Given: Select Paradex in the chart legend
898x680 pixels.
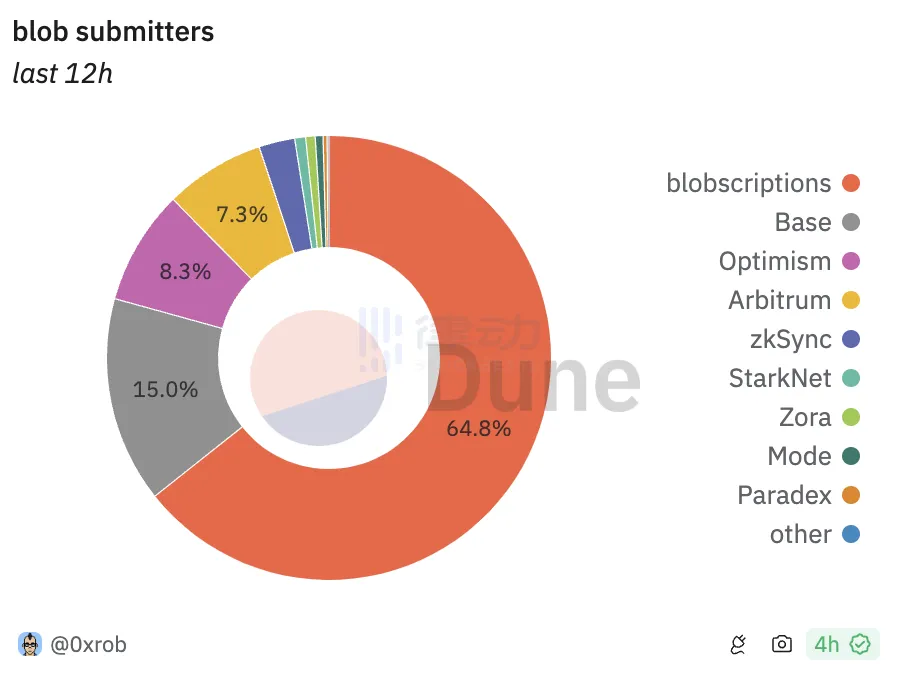Looking at the screenshot, I should point(785,495).
